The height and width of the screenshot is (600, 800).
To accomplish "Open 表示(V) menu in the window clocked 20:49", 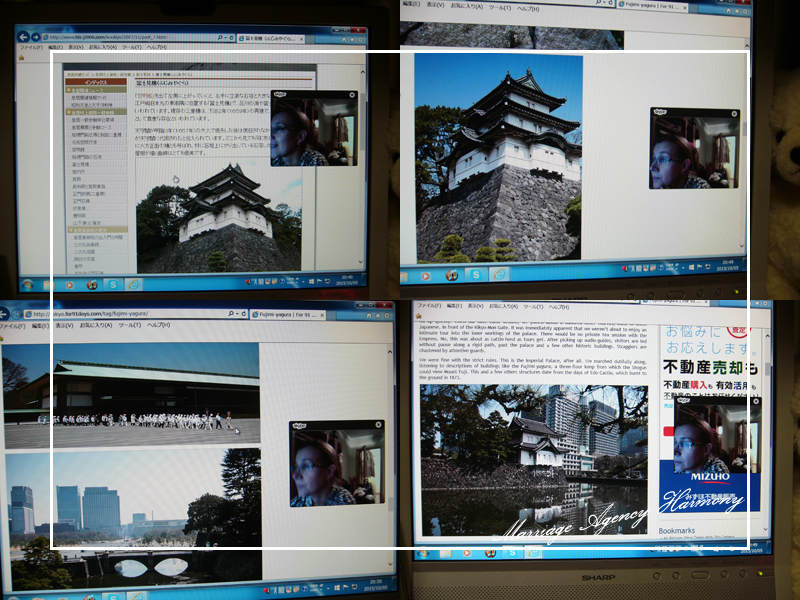I will coord(435,5).
